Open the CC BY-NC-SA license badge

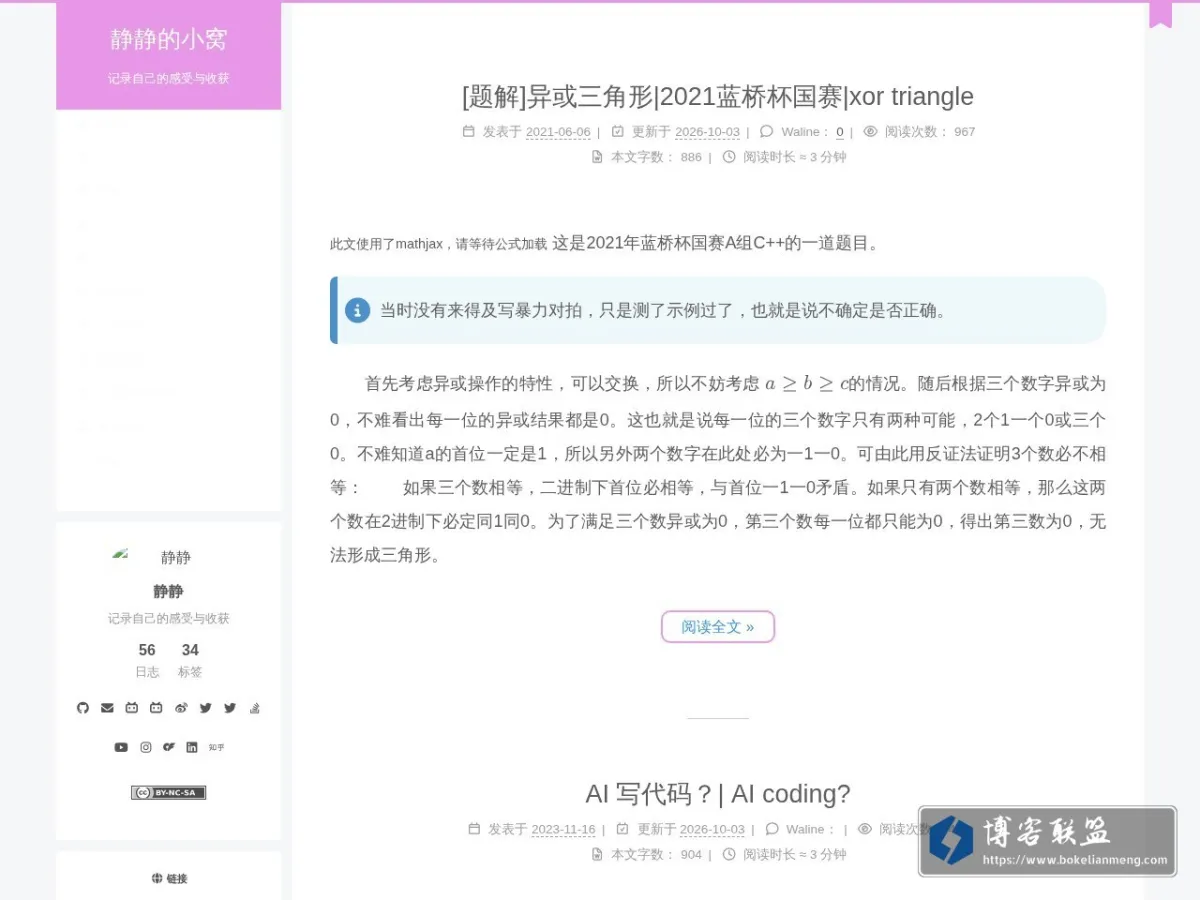[x=168, y=792]
